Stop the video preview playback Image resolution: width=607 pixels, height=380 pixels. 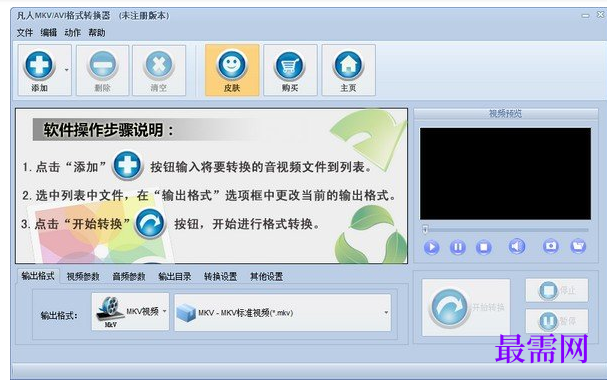tap(484, 247)
